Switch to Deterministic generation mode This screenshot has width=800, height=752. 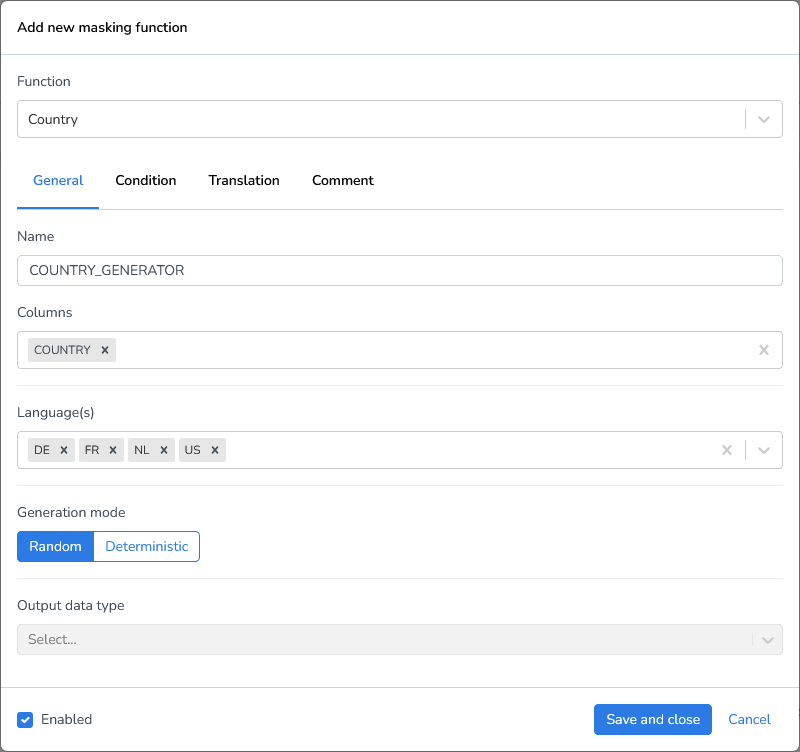147,546
